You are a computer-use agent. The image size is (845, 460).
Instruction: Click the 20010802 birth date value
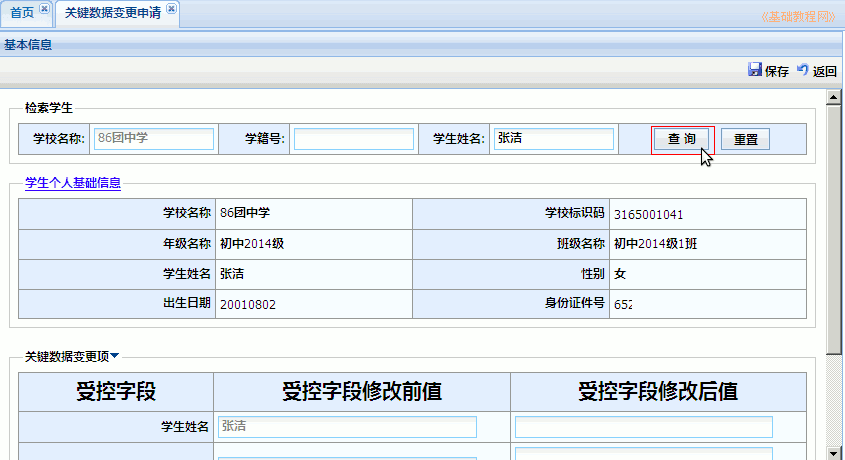tap(247, 304)
